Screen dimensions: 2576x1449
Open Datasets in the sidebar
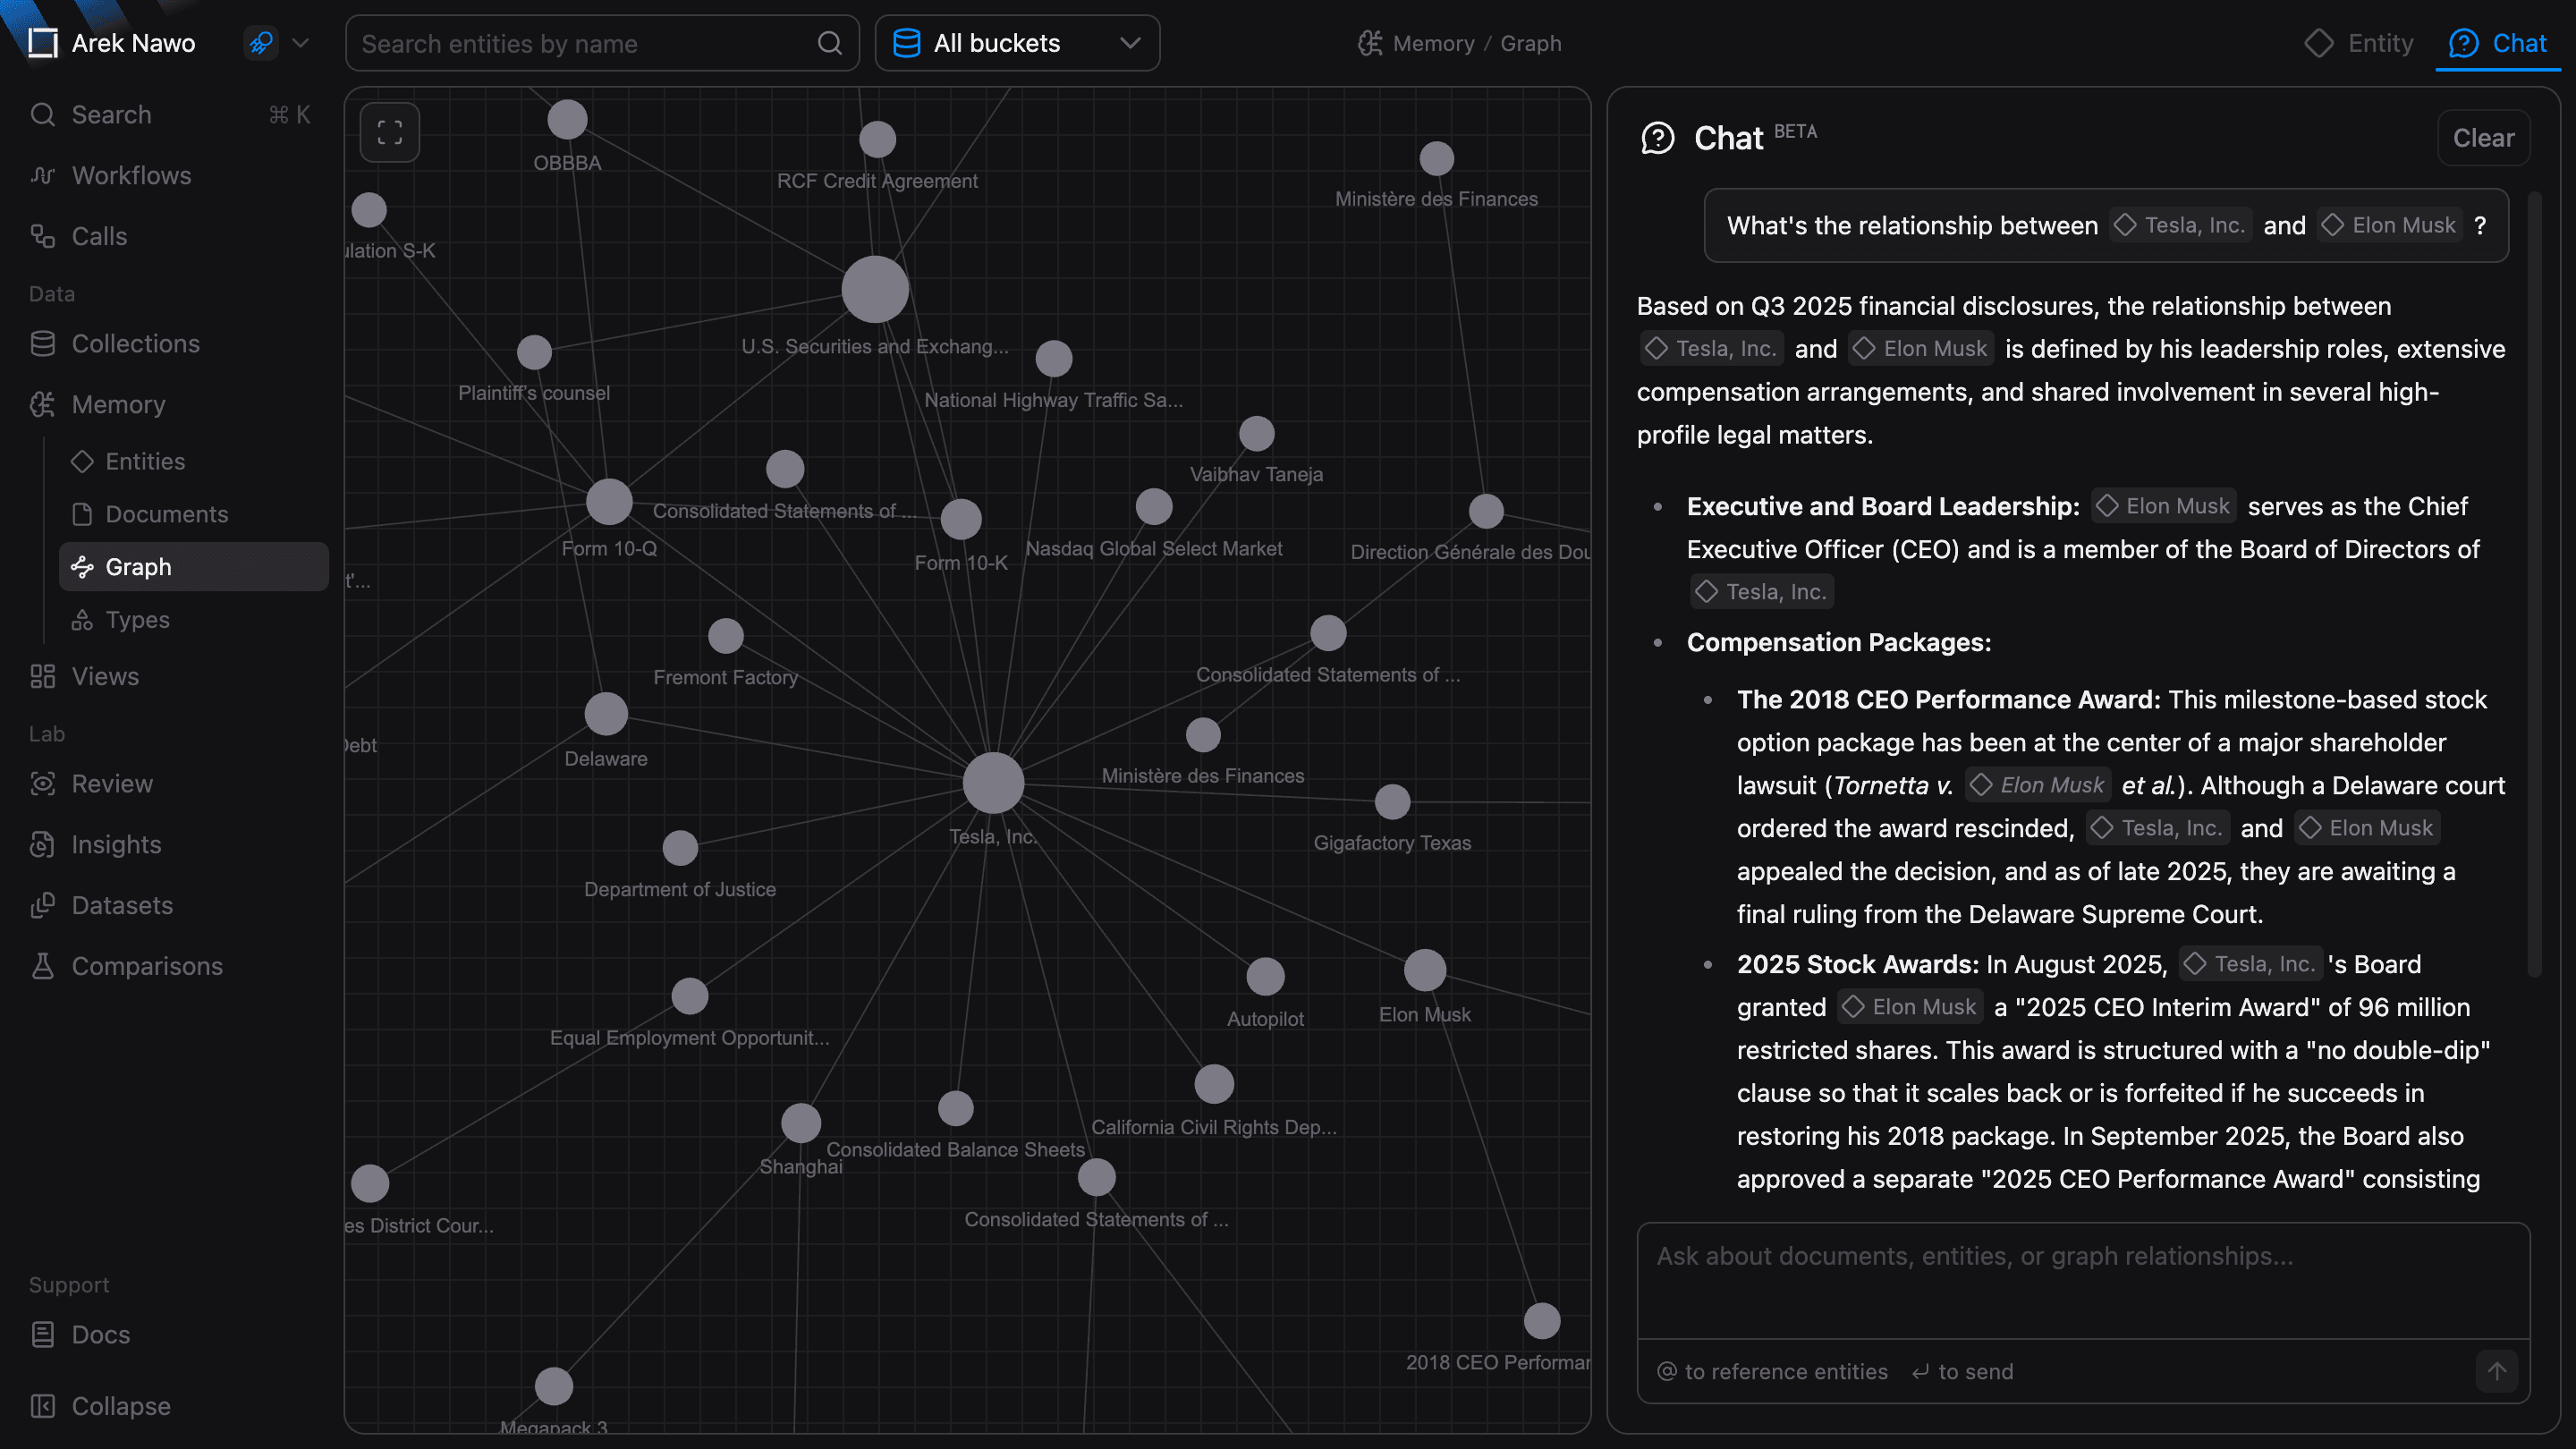170,906
